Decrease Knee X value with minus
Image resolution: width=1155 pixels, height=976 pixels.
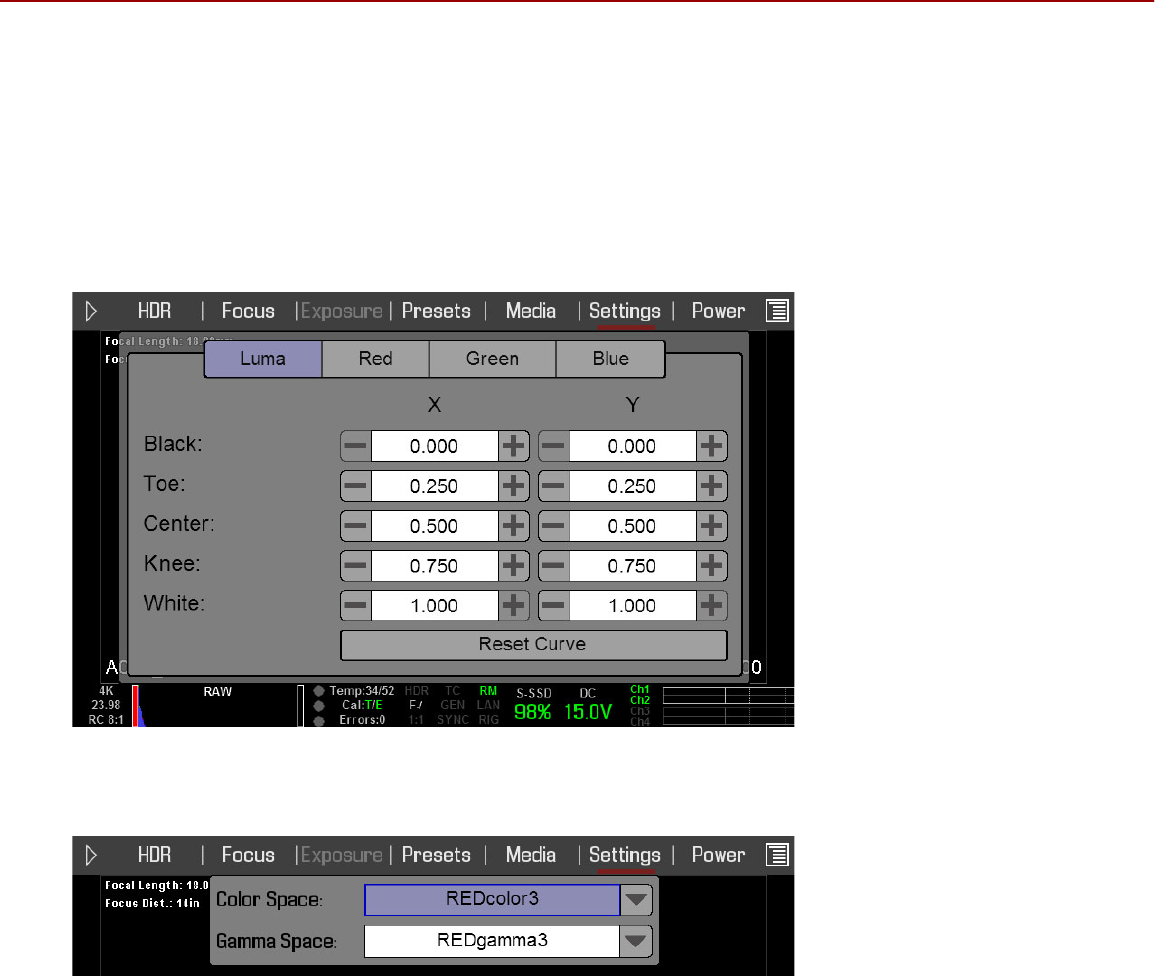[356, 565]
